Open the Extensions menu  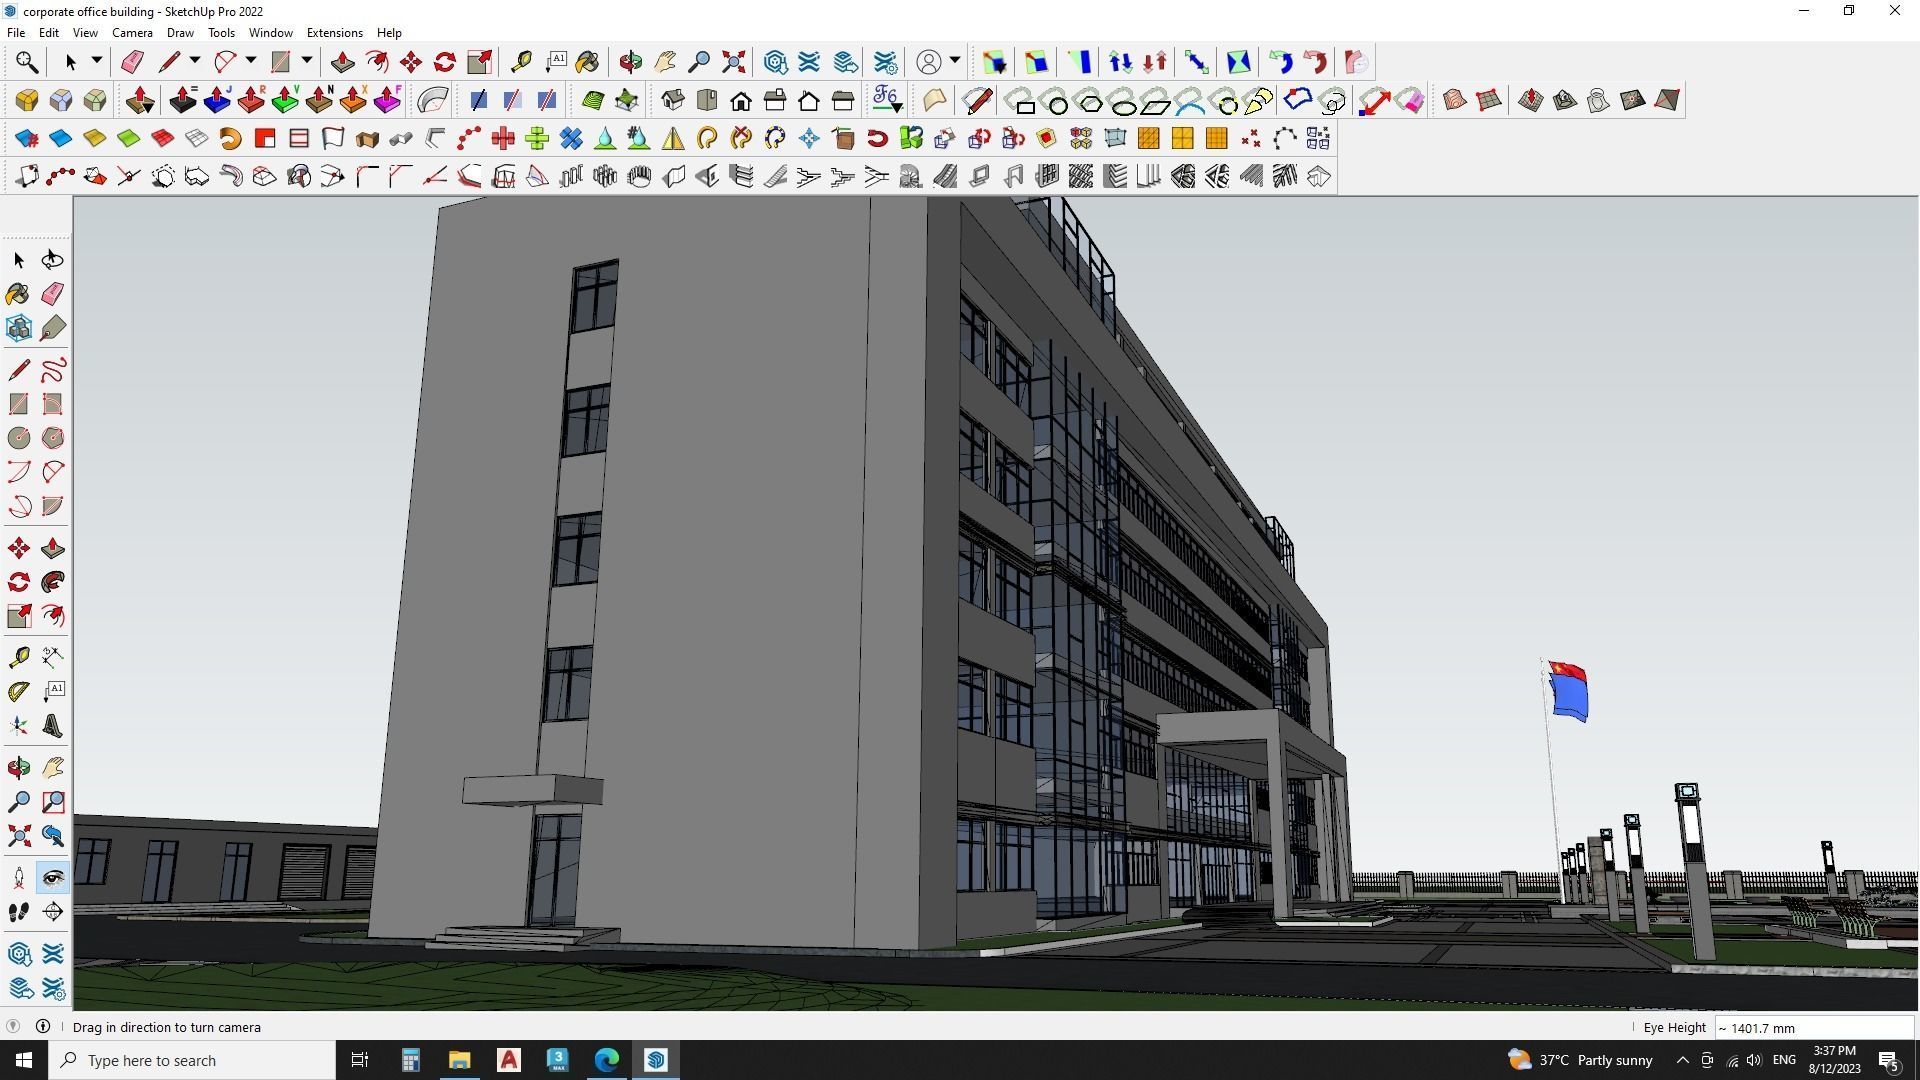pos(334,32)
